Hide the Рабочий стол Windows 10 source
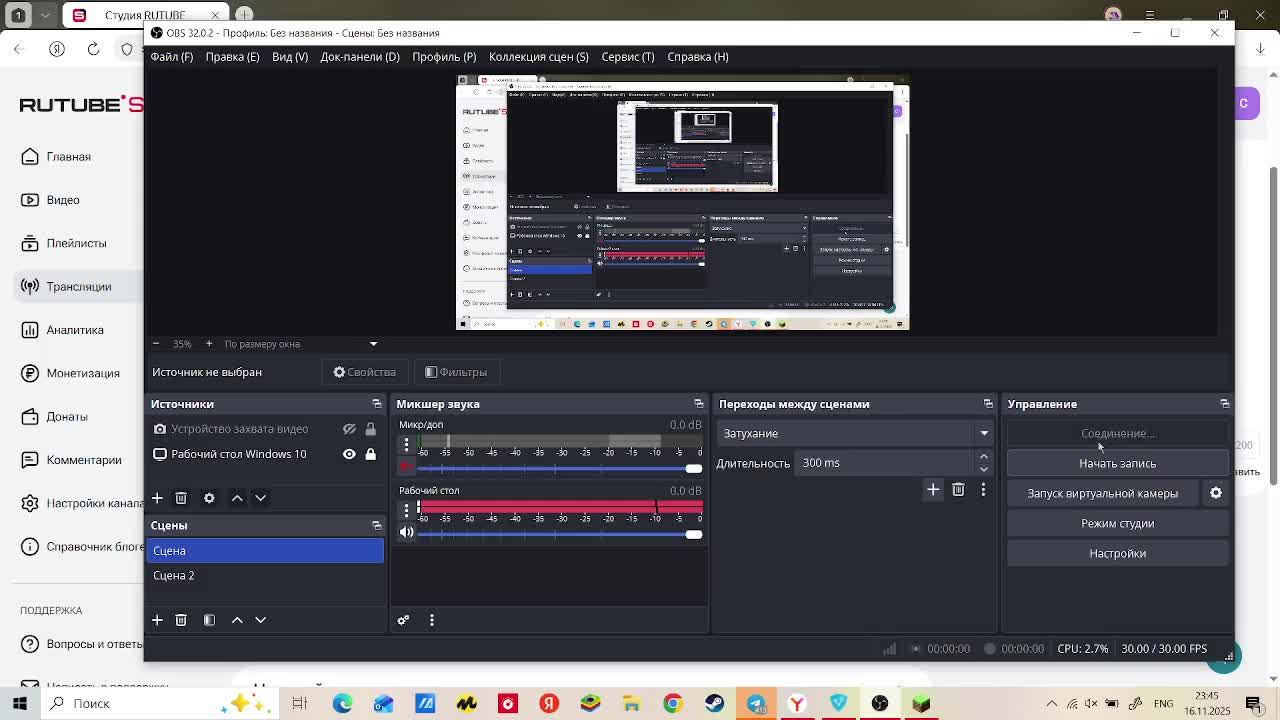 tap(349, 454)
